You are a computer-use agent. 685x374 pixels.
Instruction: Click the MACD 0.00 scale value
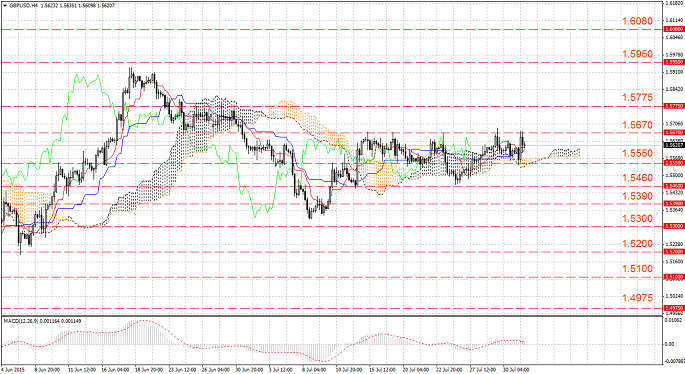[669, 344]
